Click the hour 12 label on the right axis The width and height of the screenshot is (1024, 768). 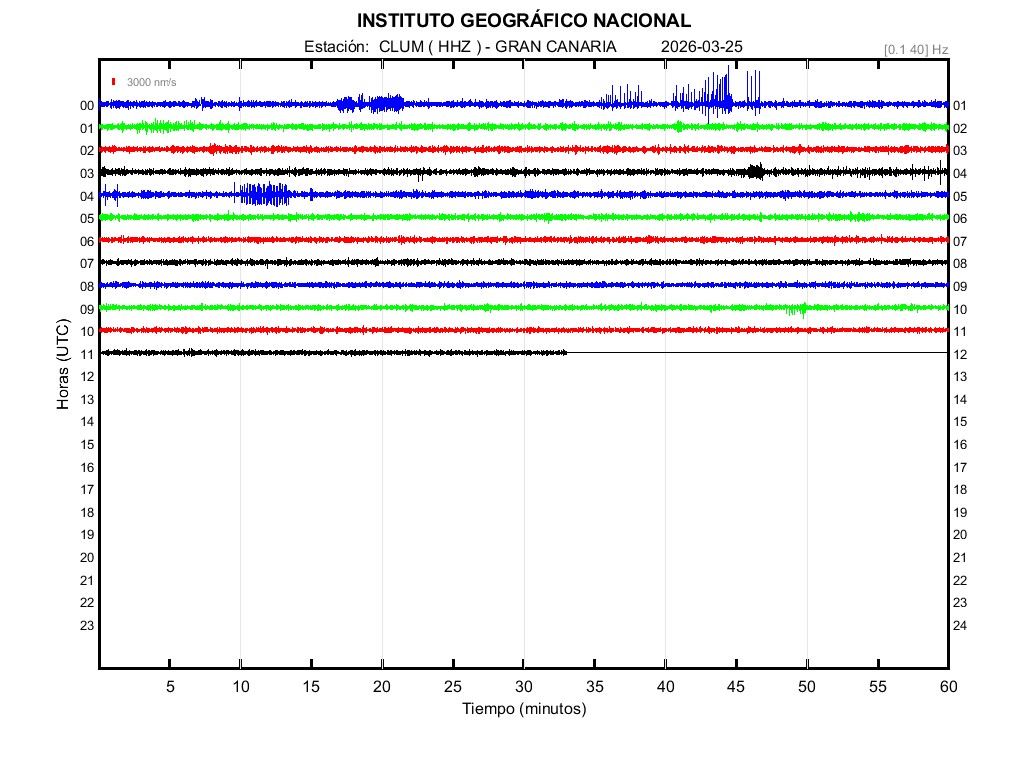click(960, 354)
